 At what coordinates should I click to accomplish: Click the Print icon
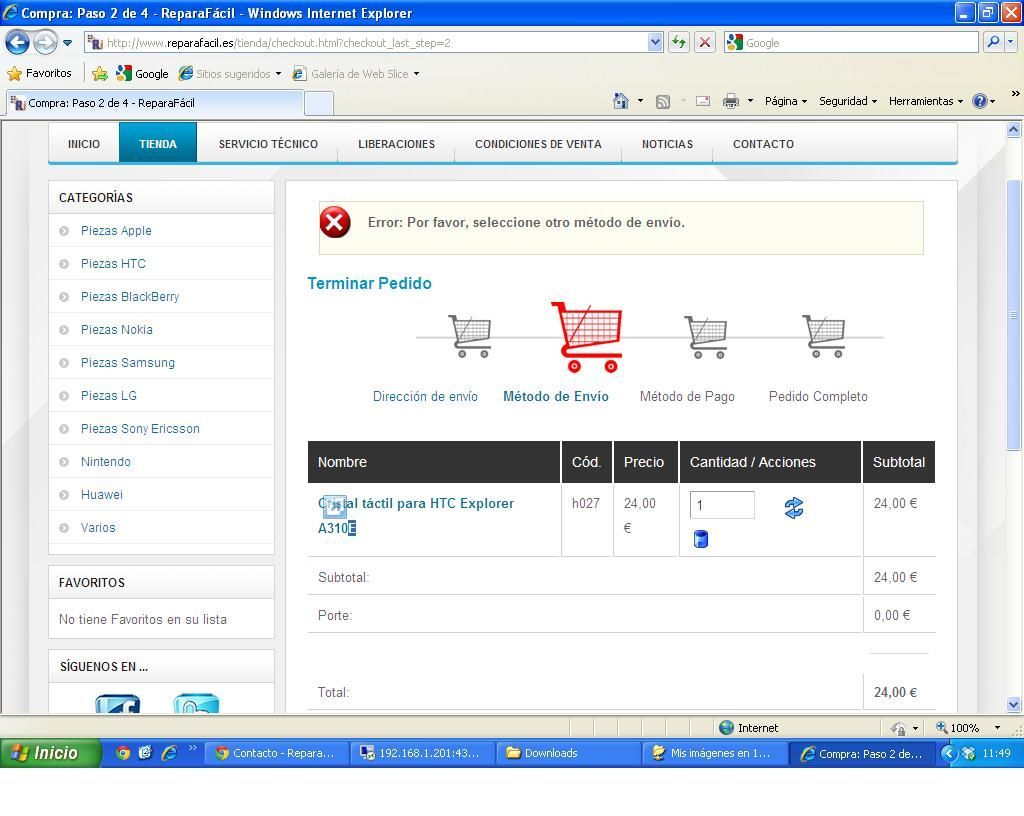[731, 101]
